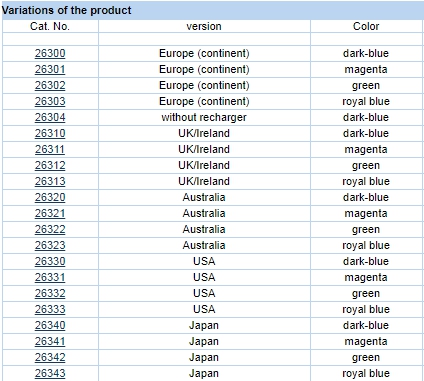Select 'royal blue' color in row 26343
This screenshot has height=381, width=424.
coord(366,373)
